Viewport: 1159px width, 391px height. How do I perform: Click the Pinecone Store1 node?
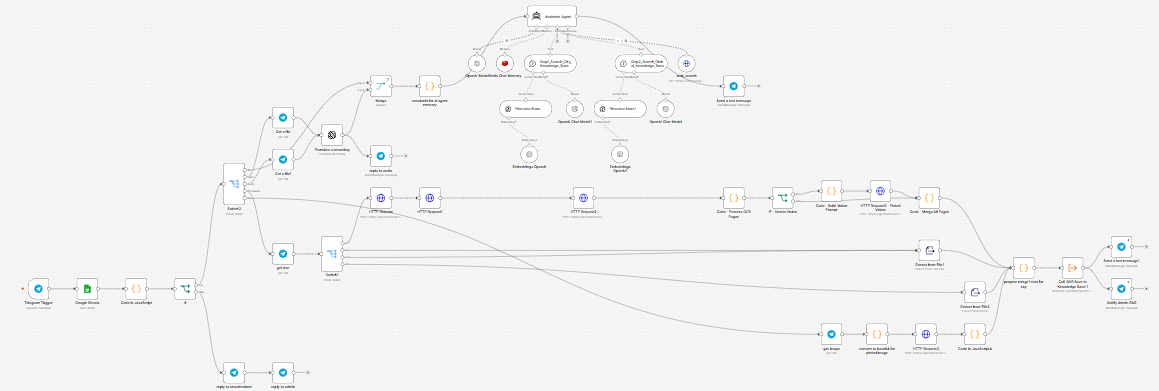[x=619, y=109]
